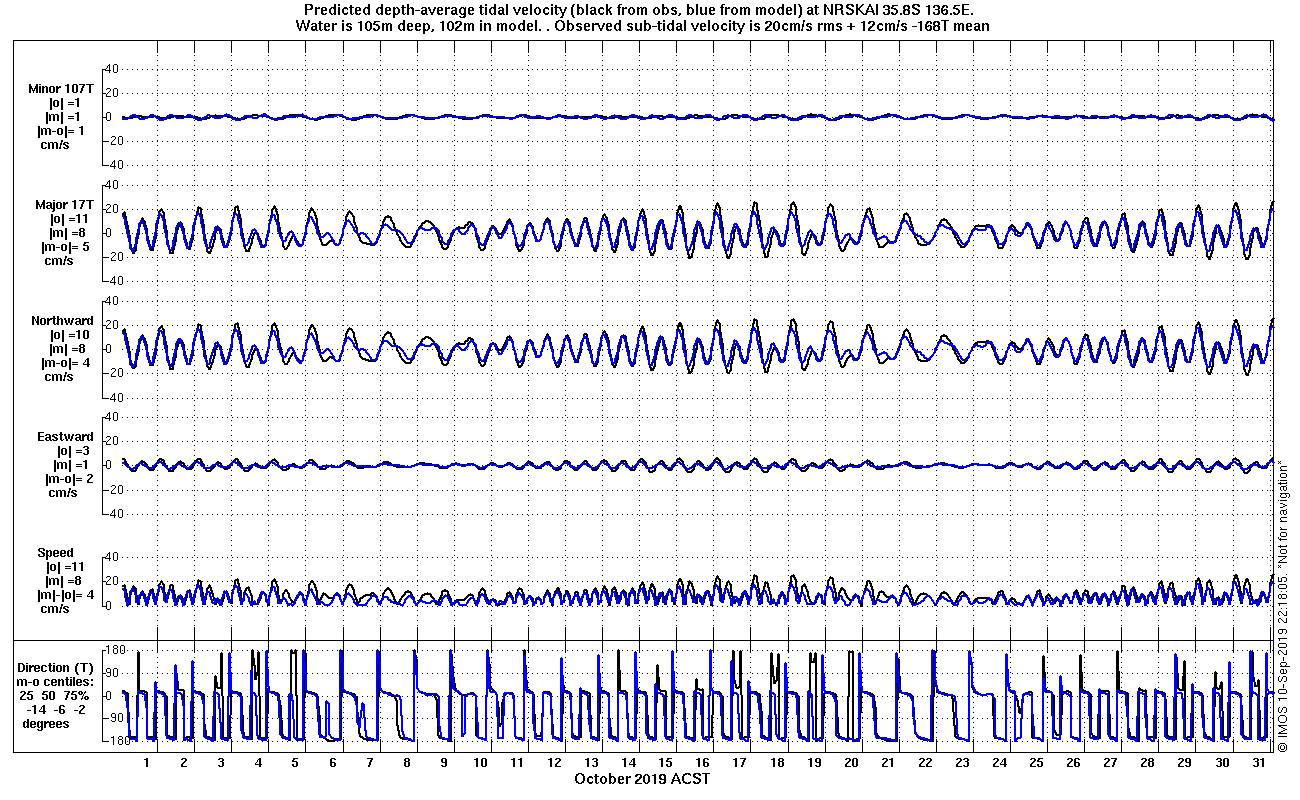Click the 'Direction (T)' panel label
This screenshot has width=1300, height=800.
coord(57,668)
